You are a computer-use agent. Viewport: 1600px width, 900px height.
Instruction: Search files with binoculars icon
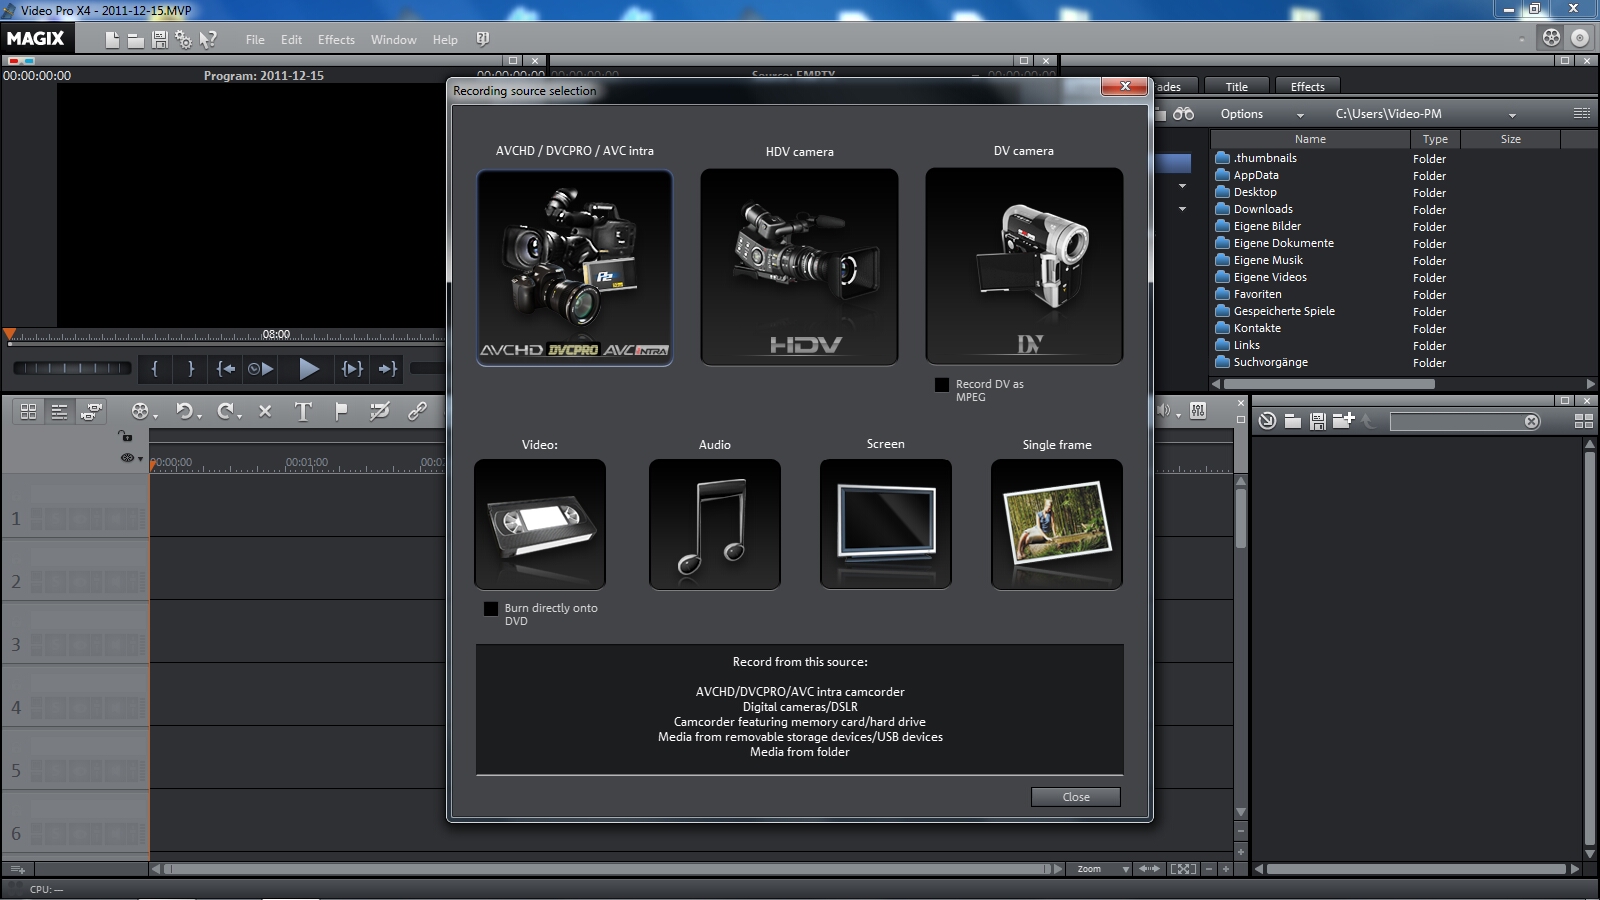[1184, 114]
